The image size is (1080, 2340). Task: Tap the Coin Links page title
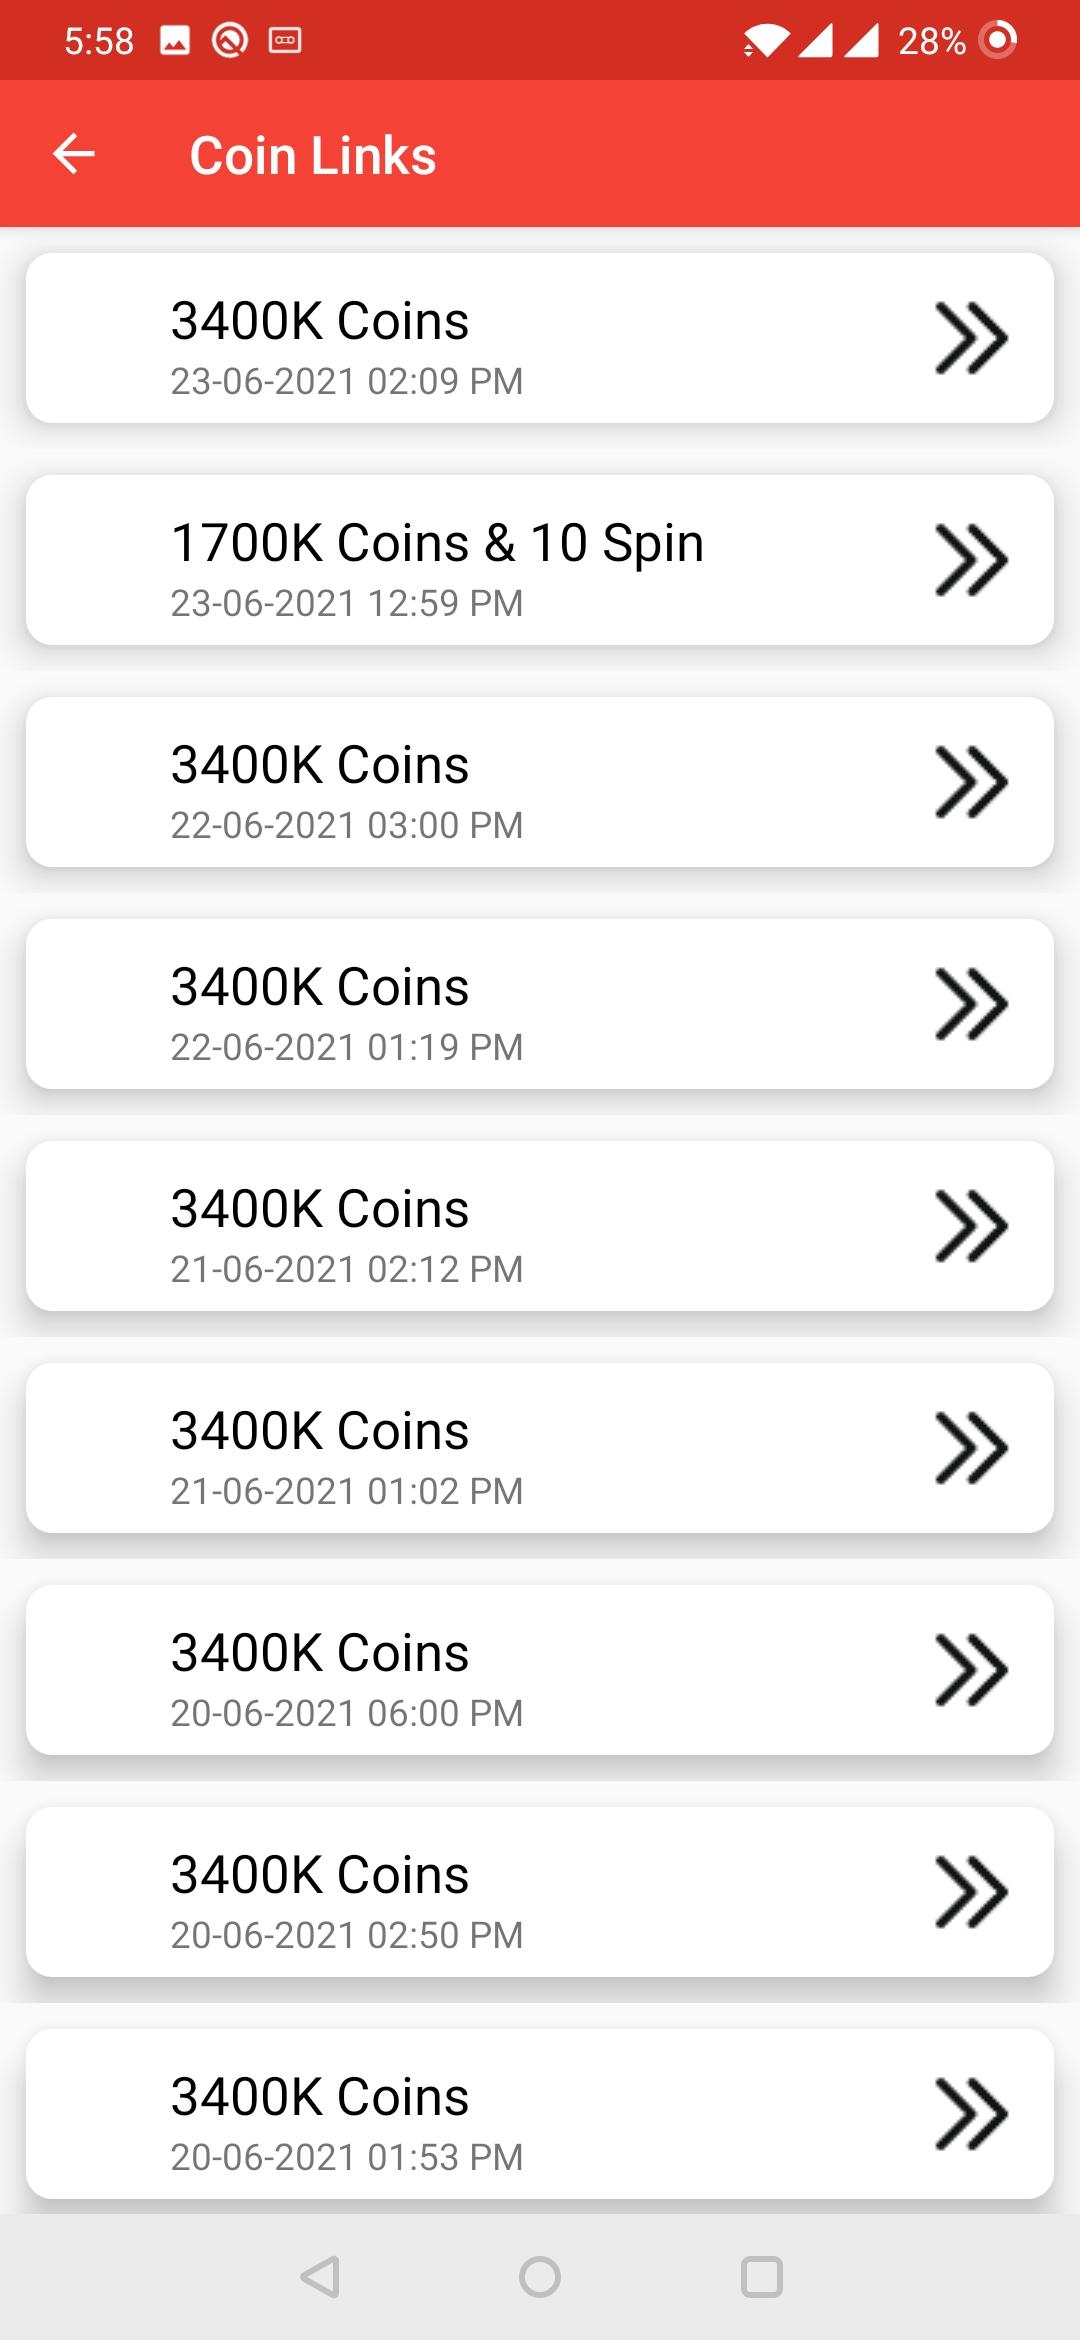click(313, 156)
